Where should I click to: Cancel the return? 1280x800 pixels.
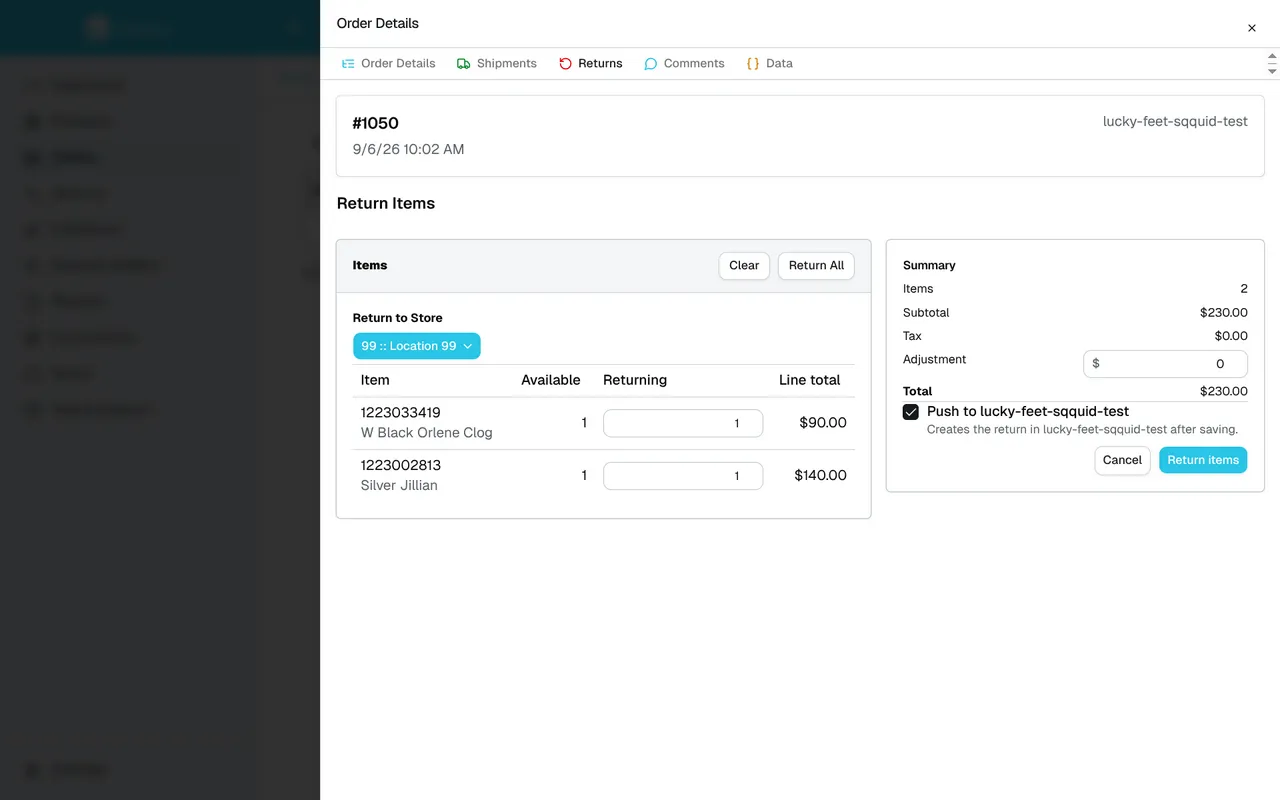(x=1122, y=460)
